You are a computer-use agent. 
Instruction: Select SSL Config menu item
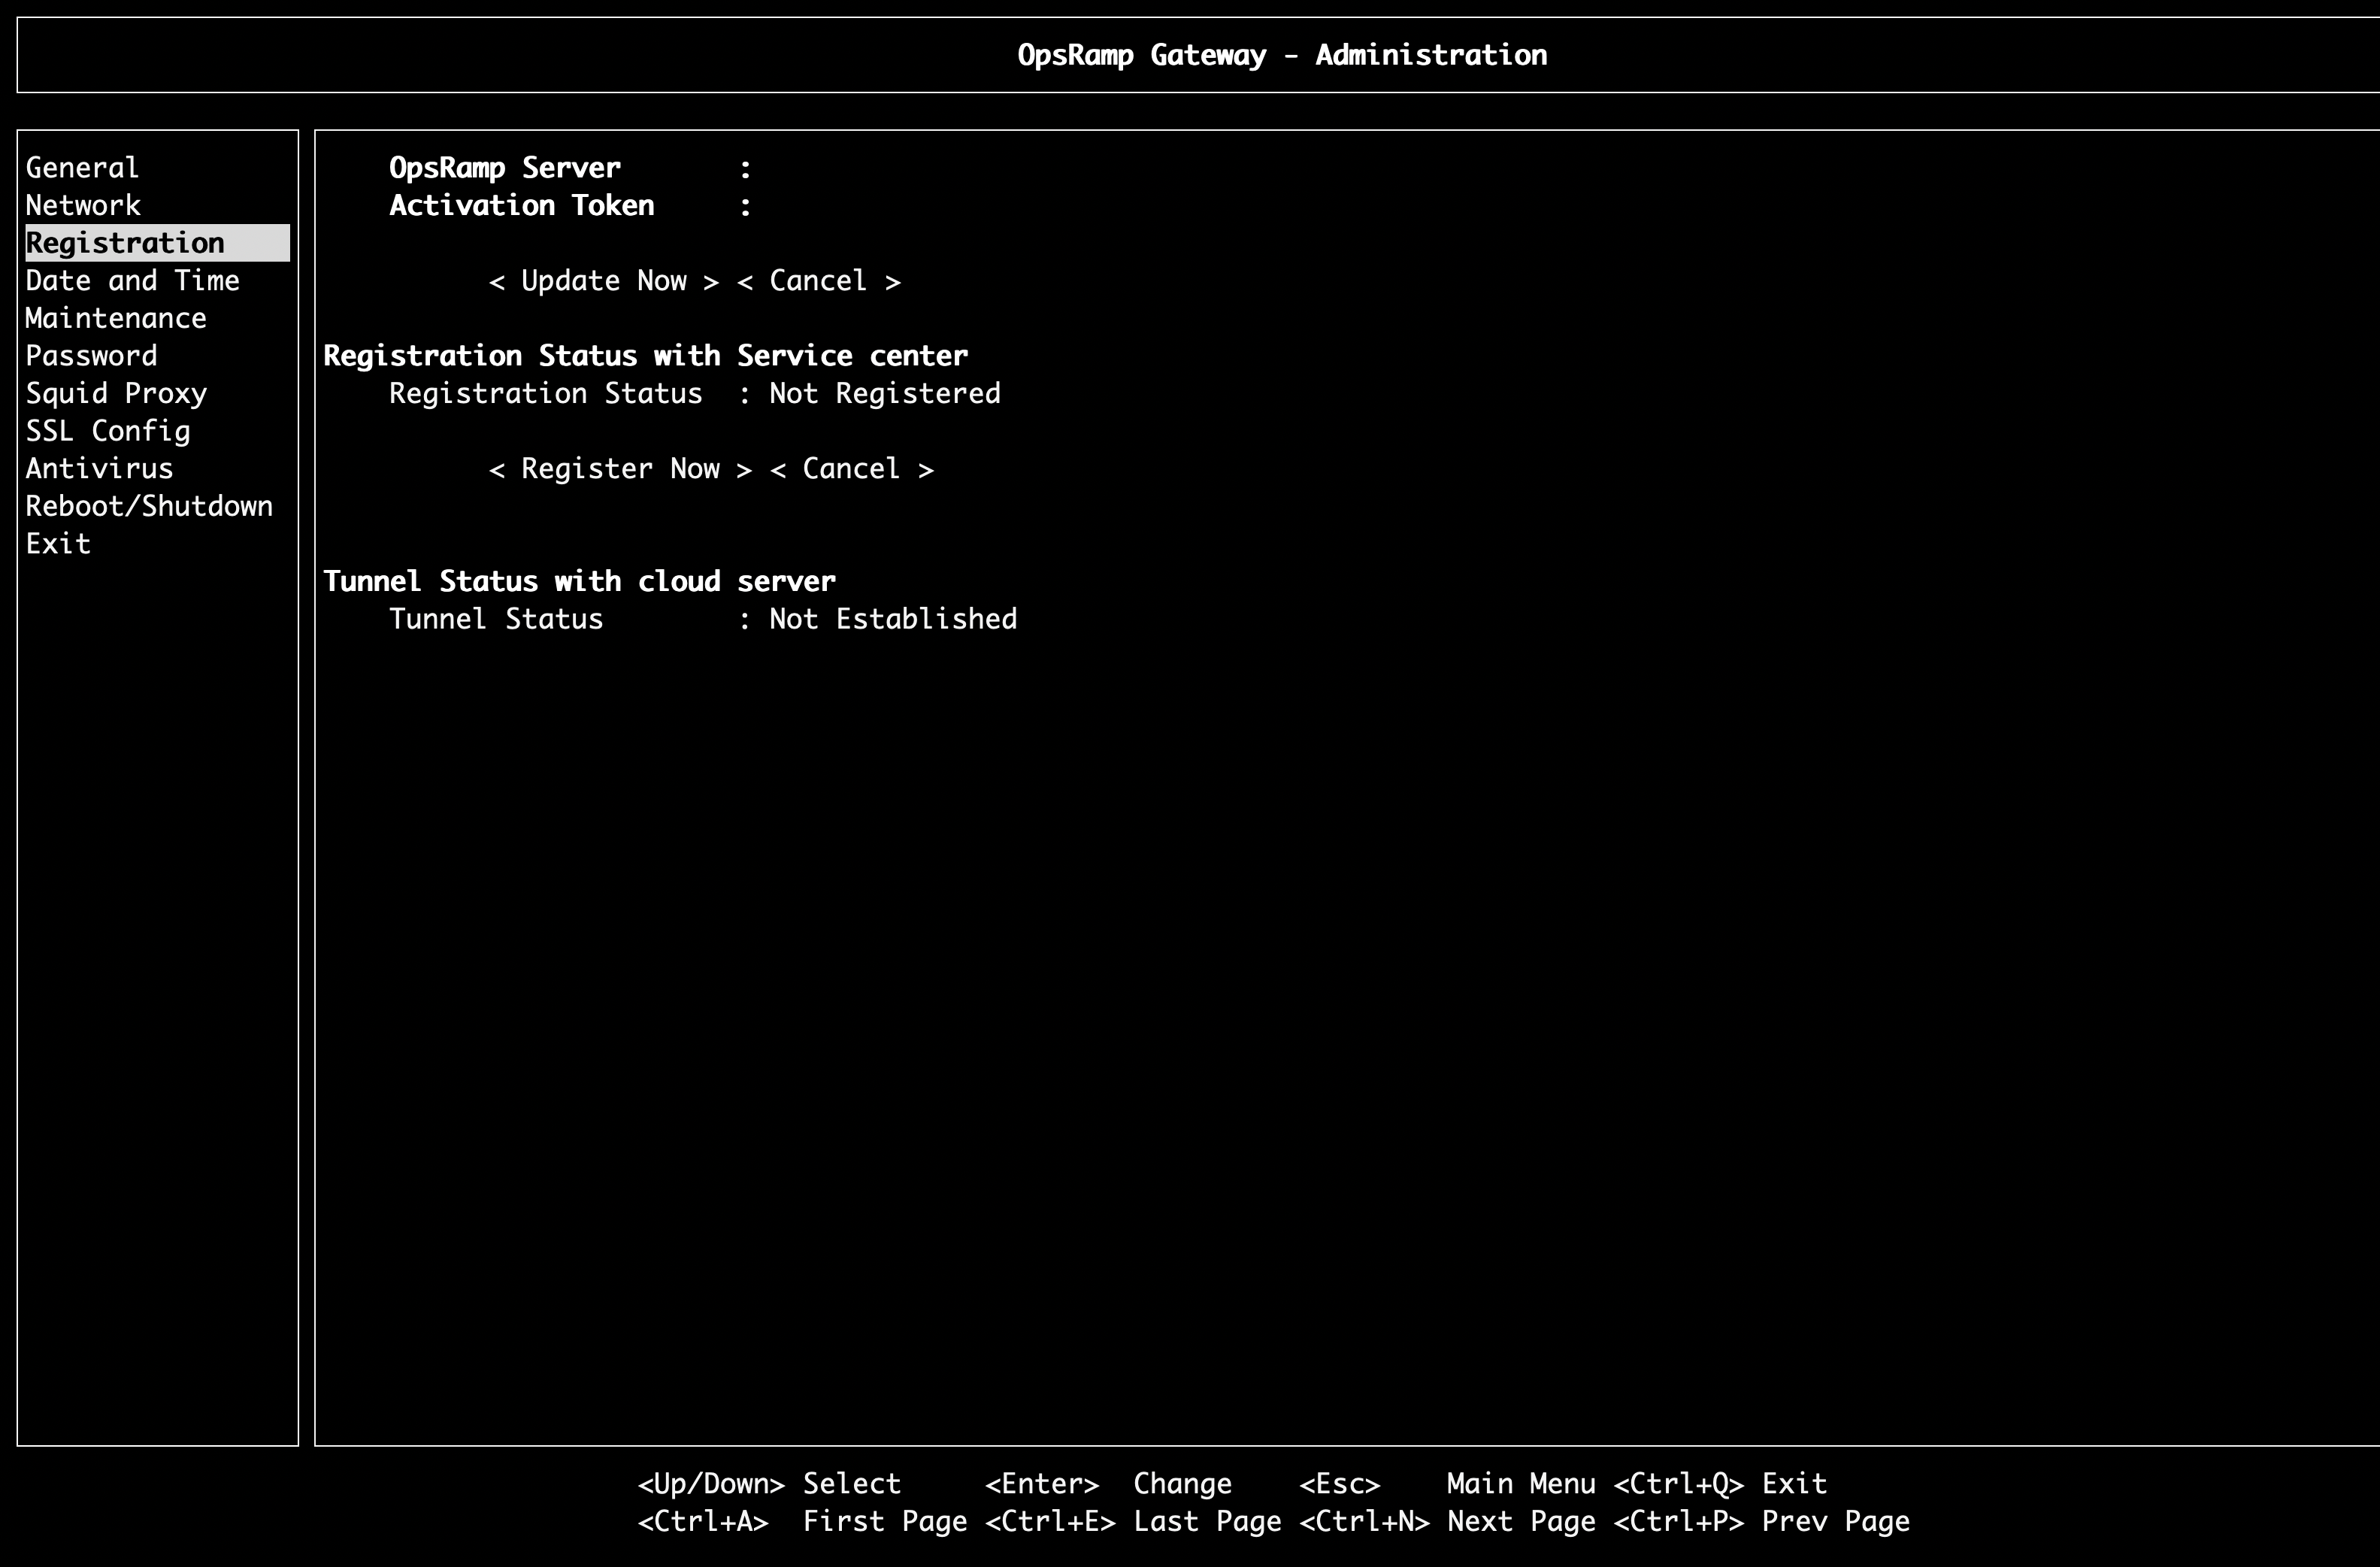click(x=108, y=431)
